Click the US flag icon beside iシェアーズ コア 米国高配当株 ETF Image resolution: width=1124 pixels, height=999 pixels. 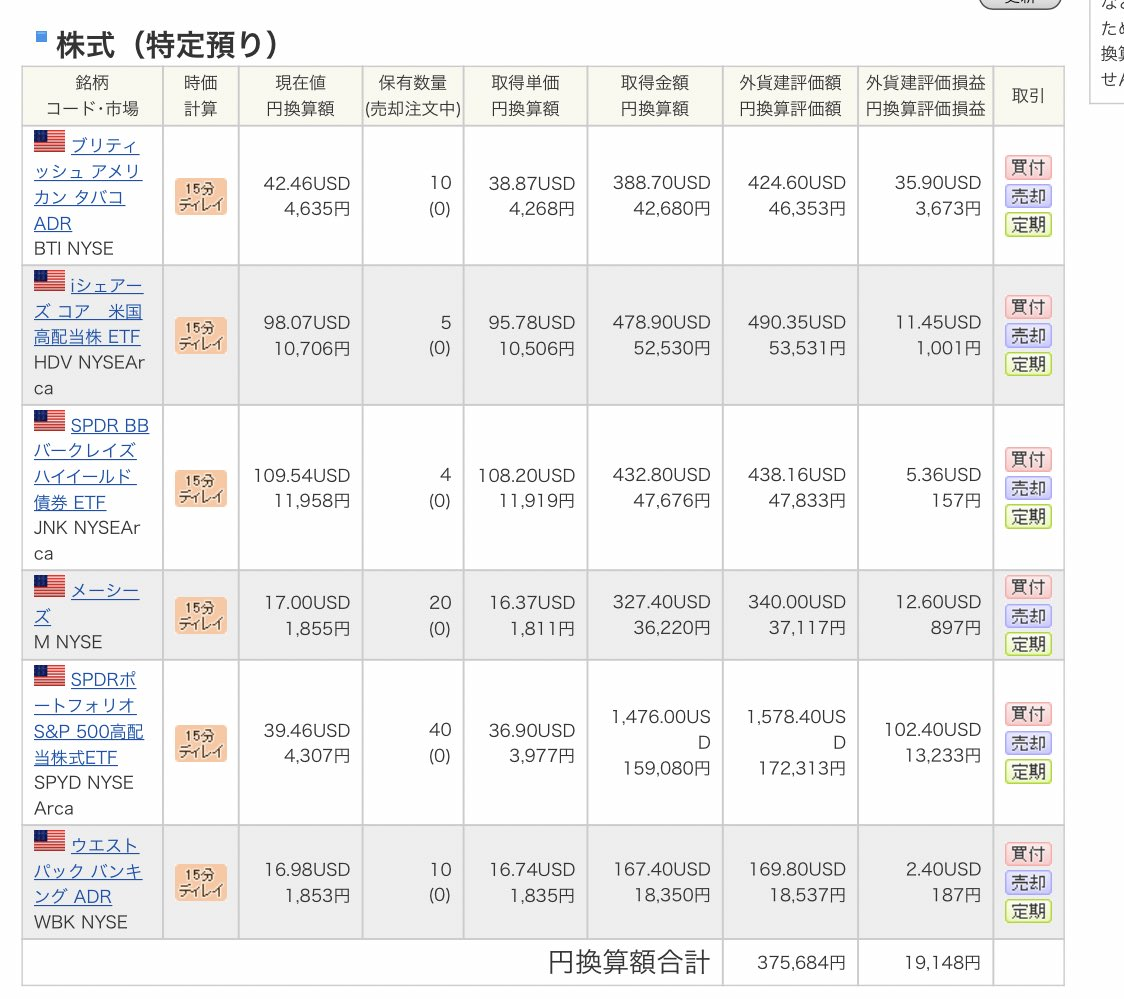pos(49,281)
